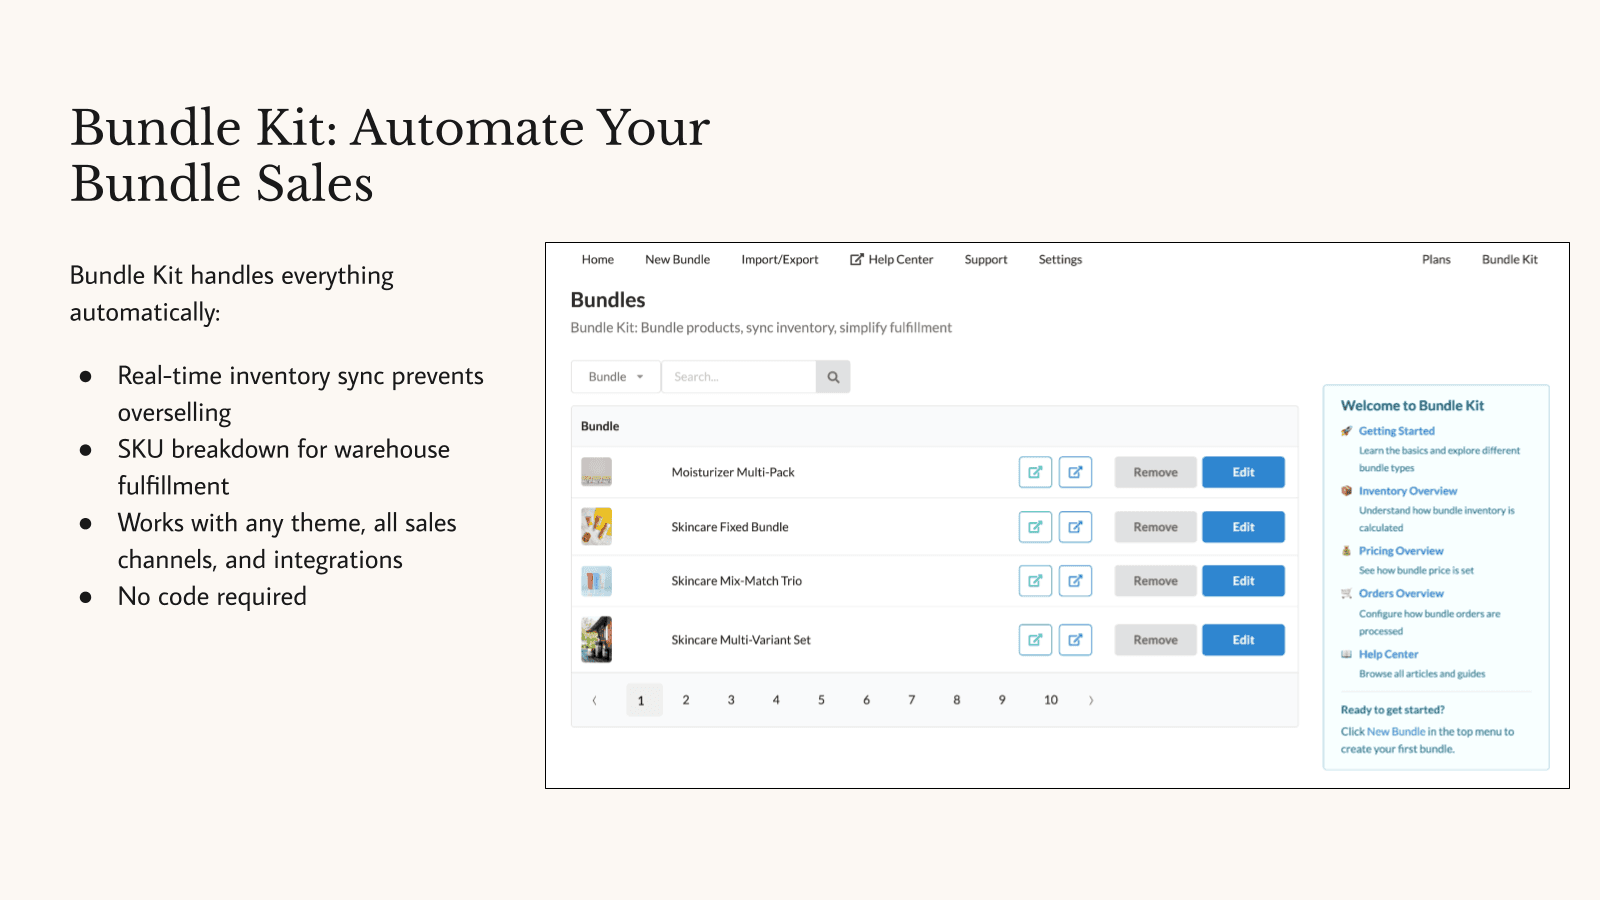Open the Plans menu item
This screenshot has height=900, width=1600.
(x=1436, y=260)
